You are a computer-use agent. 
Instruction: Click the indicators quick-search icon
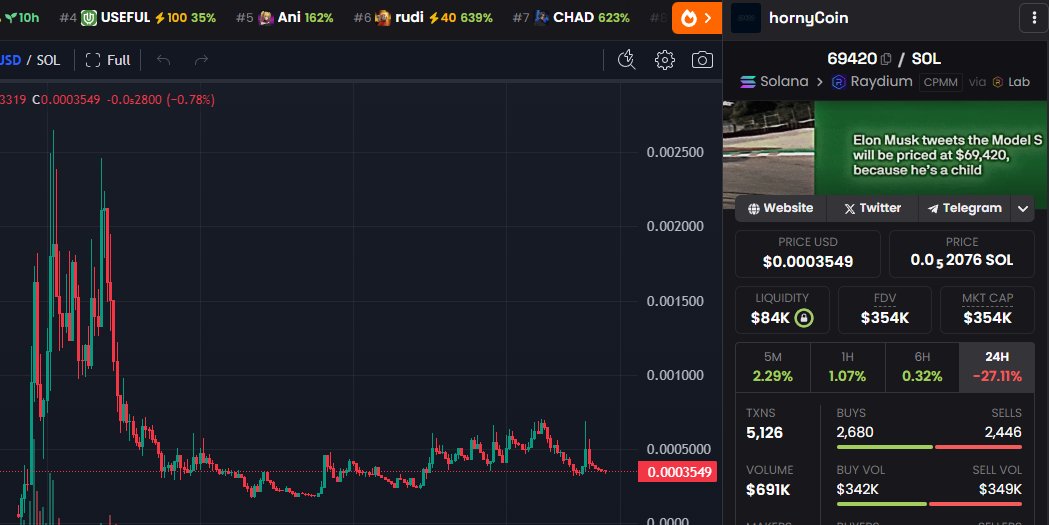[627, 60]
